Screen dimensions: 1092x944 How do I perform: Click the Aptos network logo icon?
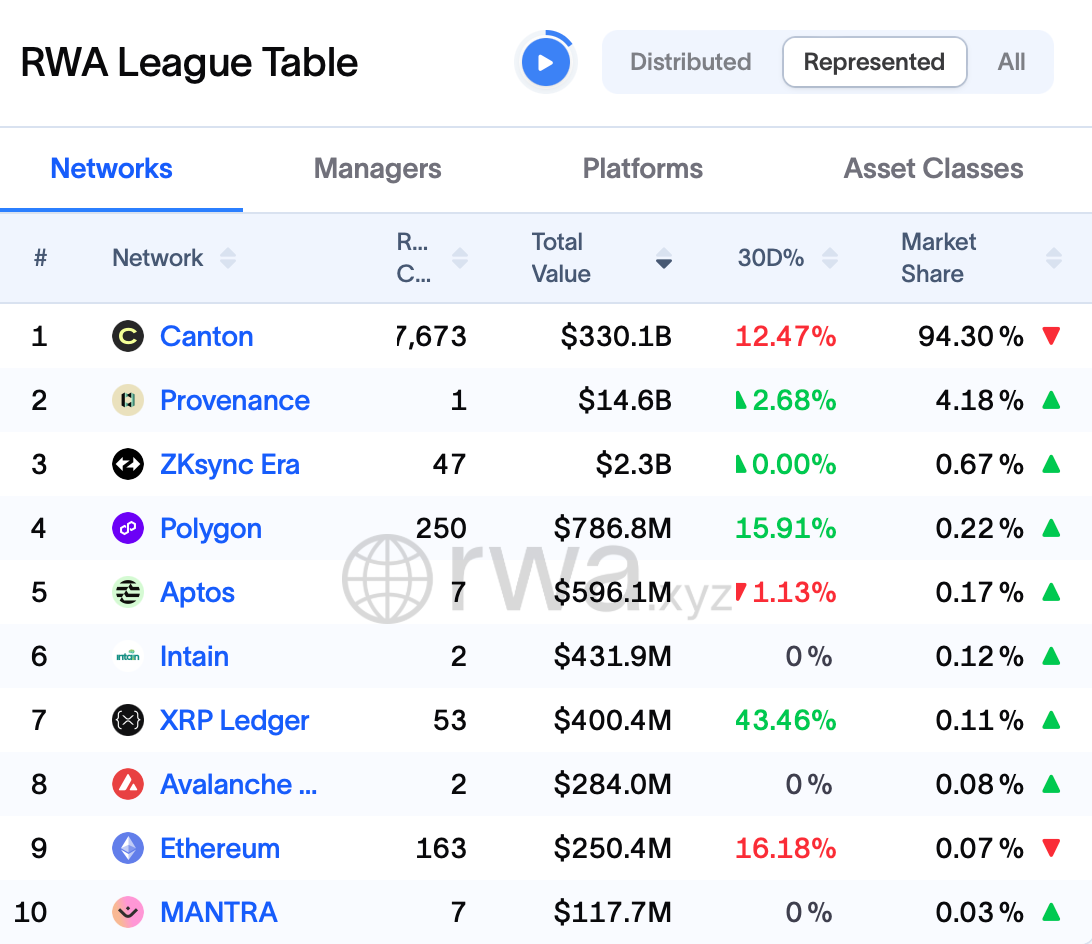(x=128, y=592)
